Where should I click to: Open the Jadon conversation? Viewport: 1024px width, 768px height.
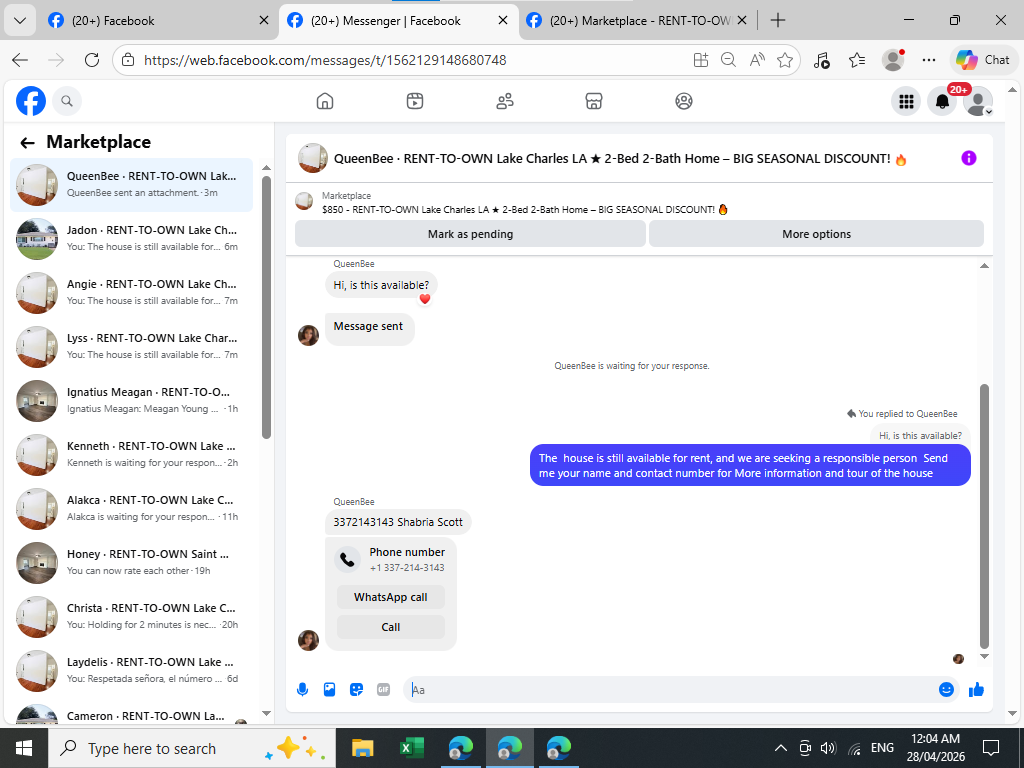tap(131, 239)
